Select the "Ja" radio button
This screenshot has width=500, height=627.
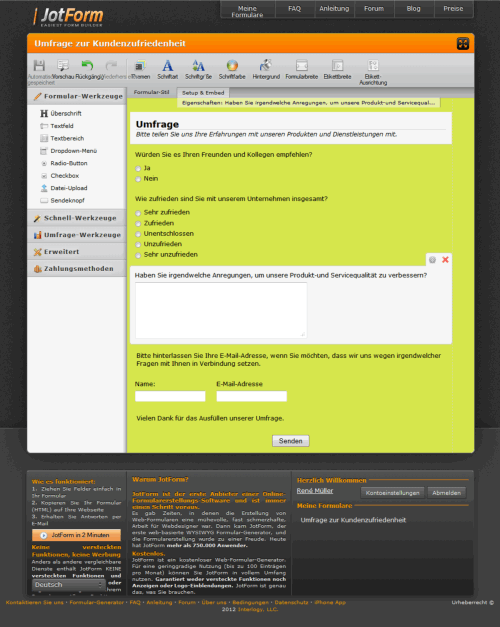tap(138, 169)
